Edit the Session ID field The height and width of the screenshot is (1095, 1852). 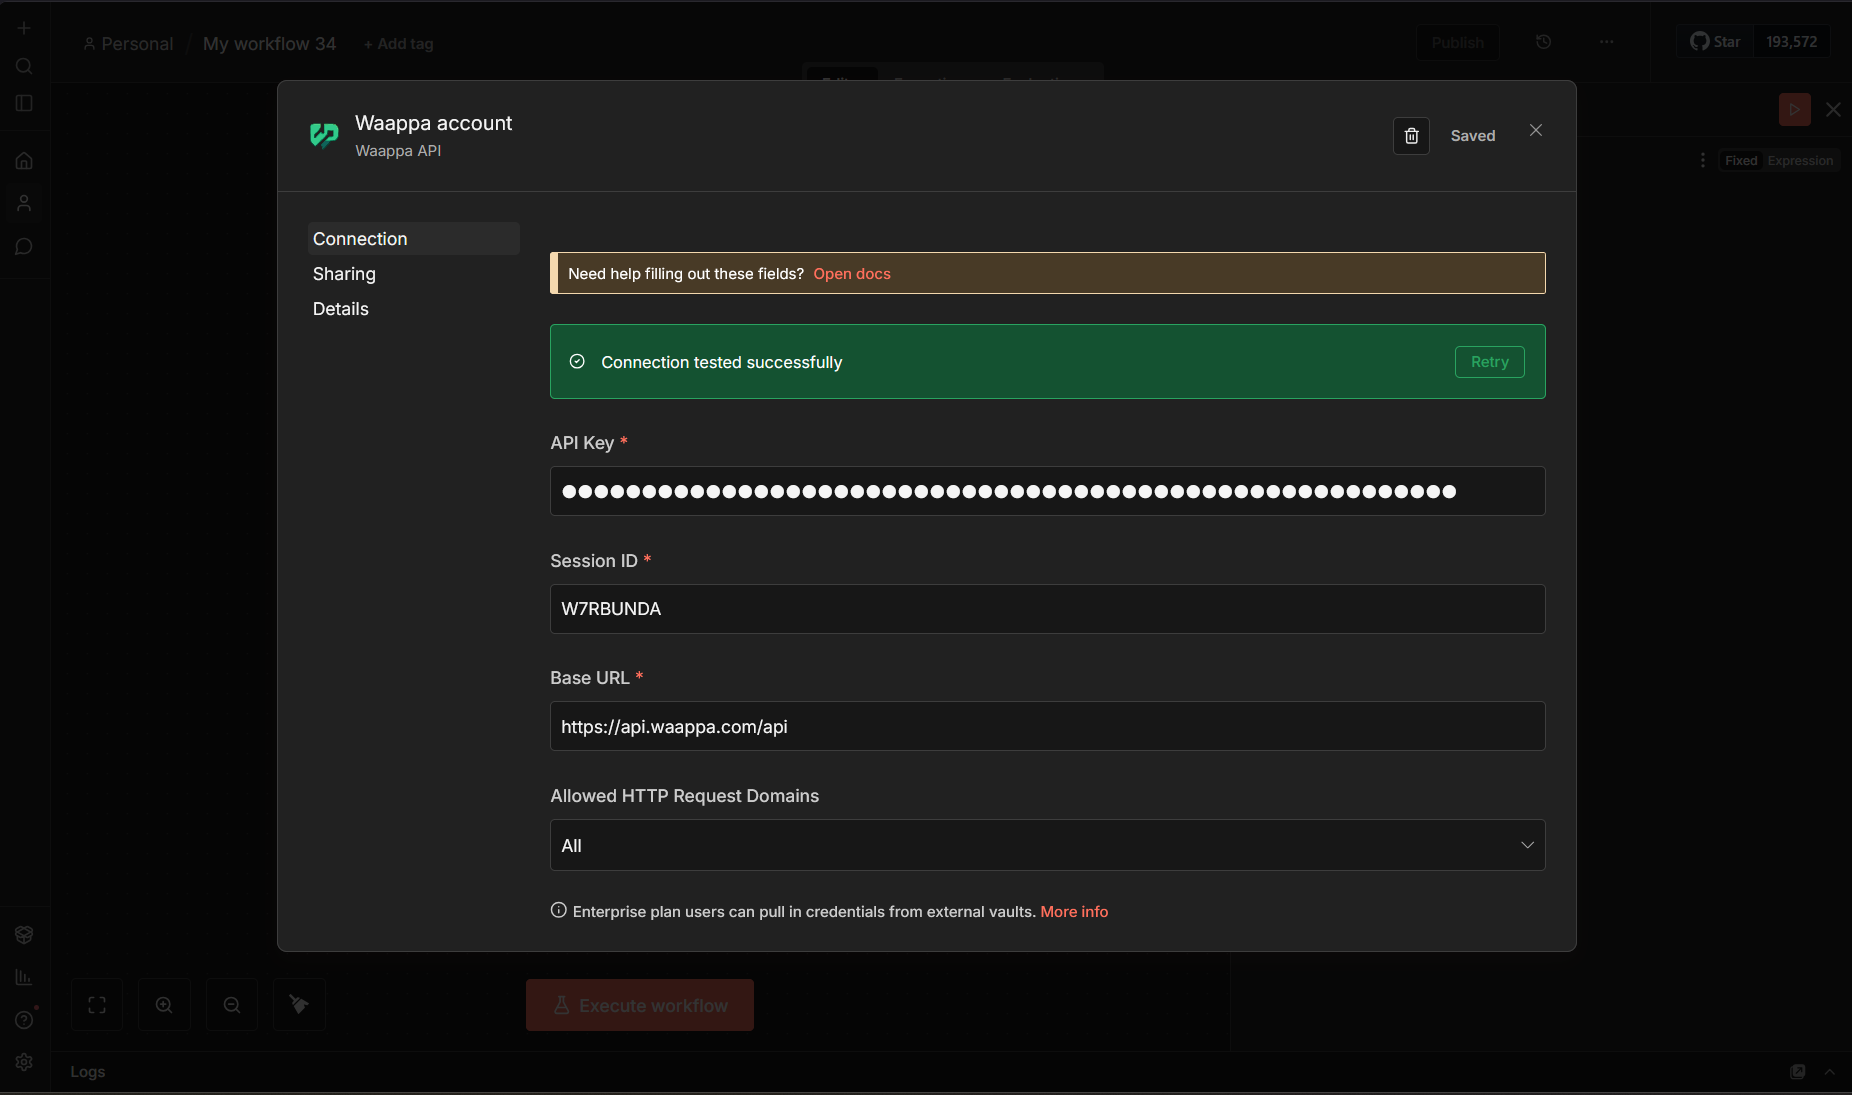coord(1047,609)
